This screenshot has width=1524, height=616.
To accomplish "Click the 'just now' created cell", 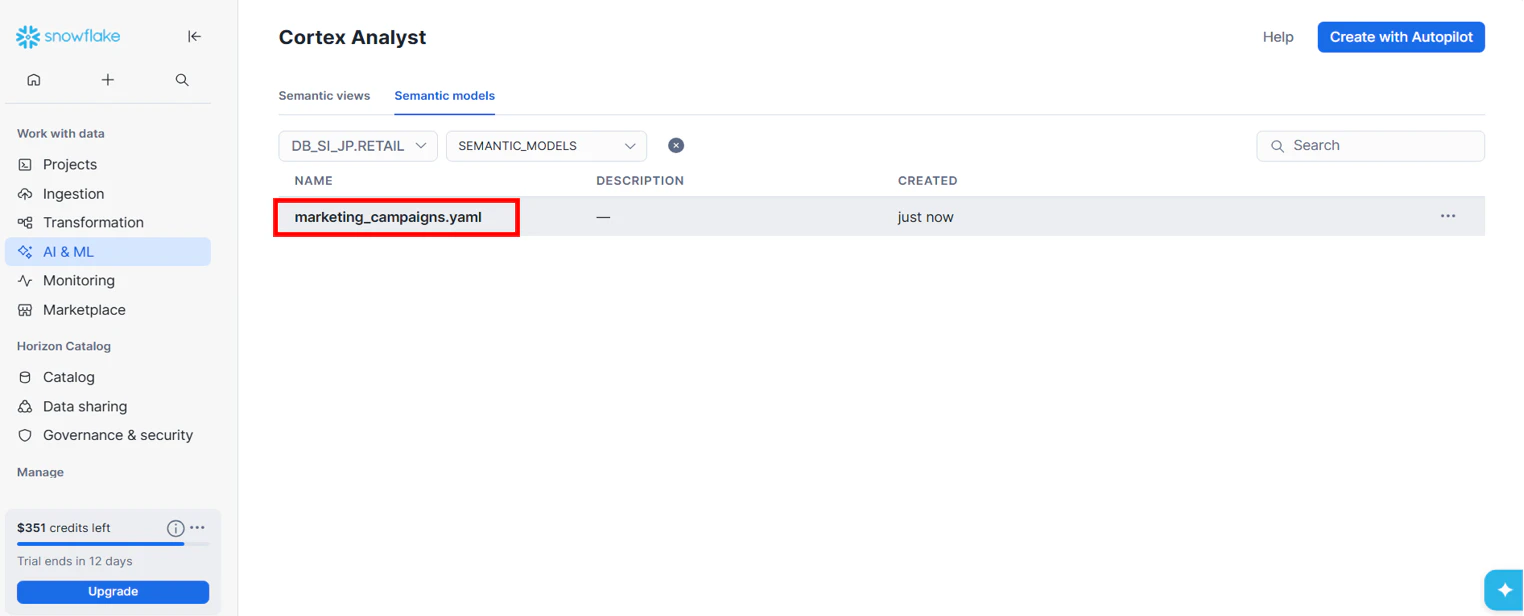I will click(925, 217).
